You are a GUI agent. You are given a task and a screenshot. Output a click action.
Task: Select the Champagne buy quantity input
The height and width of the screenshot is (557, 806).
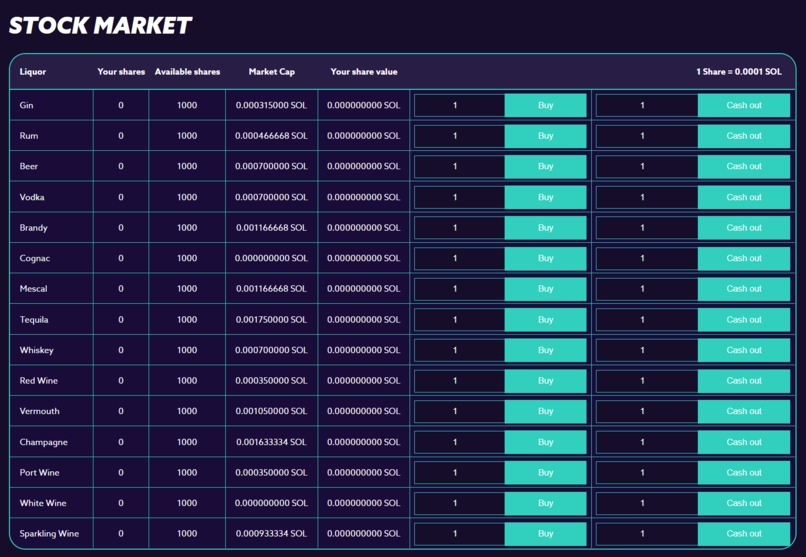pos(460,442)
